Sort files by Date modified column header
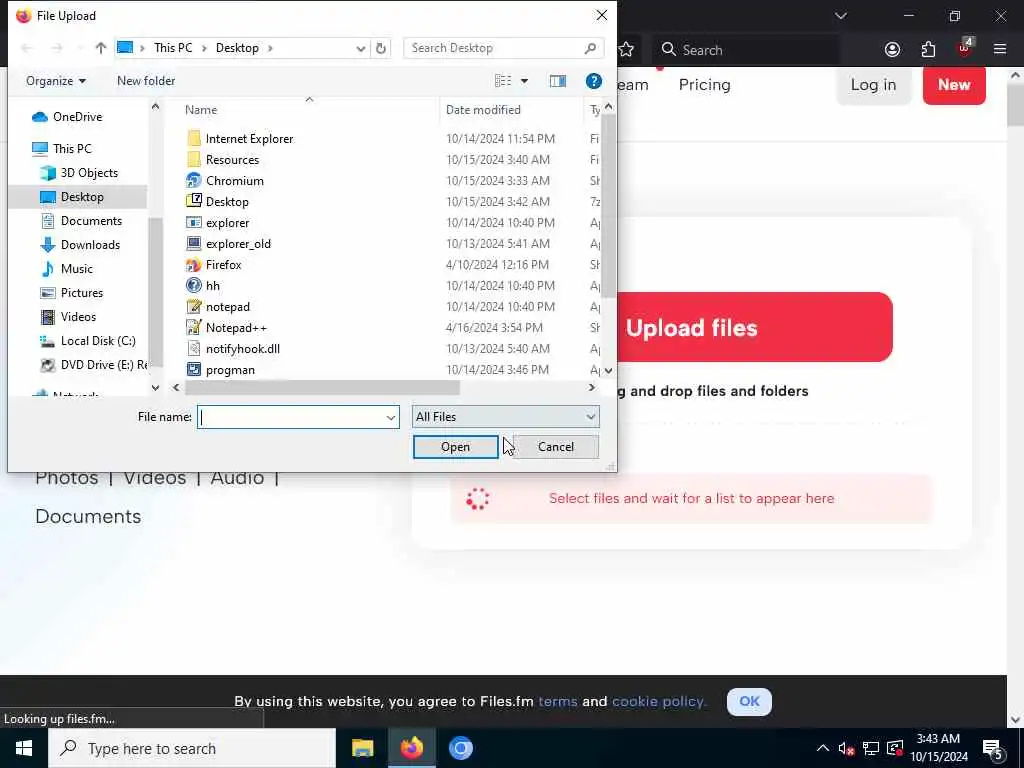The height and width of the screenshot is (768, 1024). point(511,110)
